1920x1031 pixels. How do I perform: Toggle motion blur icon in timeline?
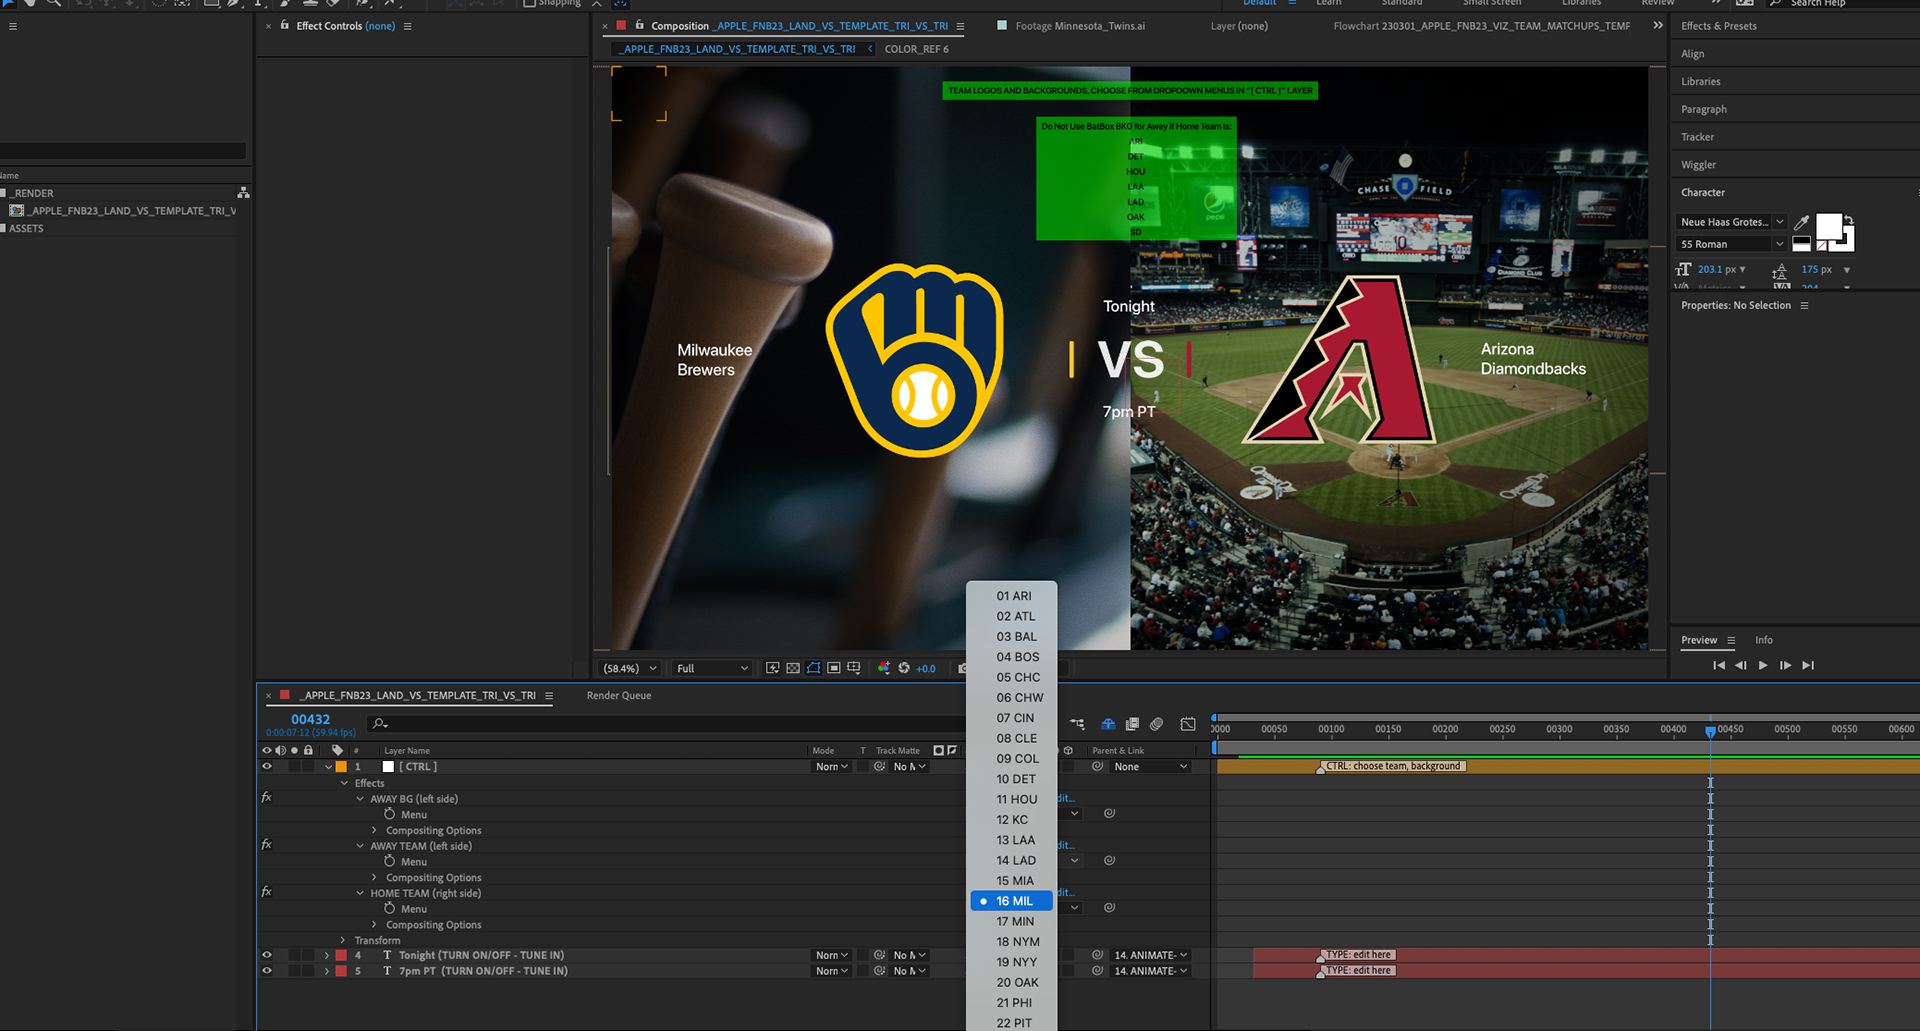1156,724
